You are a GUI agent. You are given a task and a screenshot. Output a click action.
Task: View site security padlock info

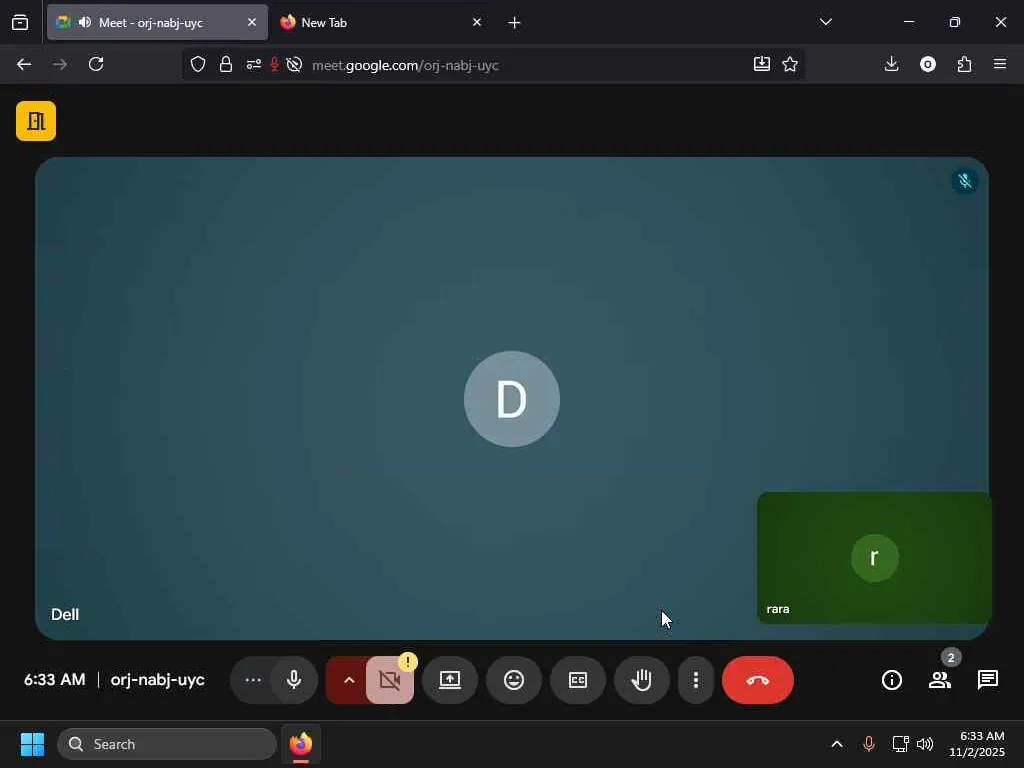[x=225, y=64]
